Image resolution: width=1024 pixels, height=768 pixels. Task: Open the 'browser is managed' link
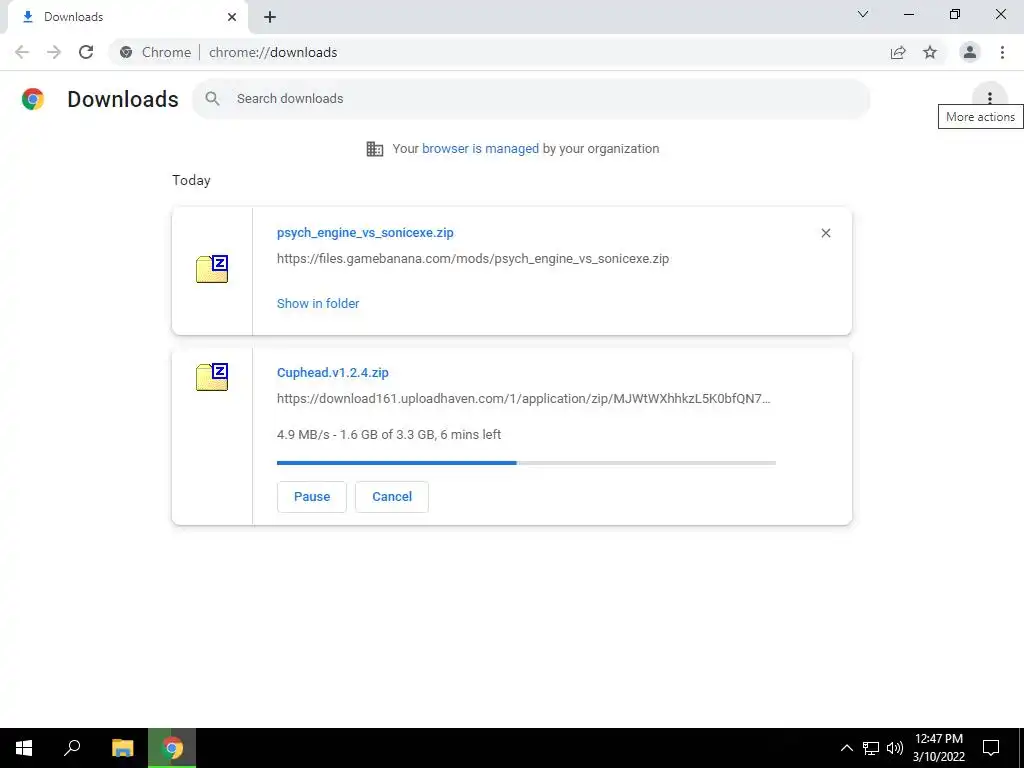(x=480, y=149)
